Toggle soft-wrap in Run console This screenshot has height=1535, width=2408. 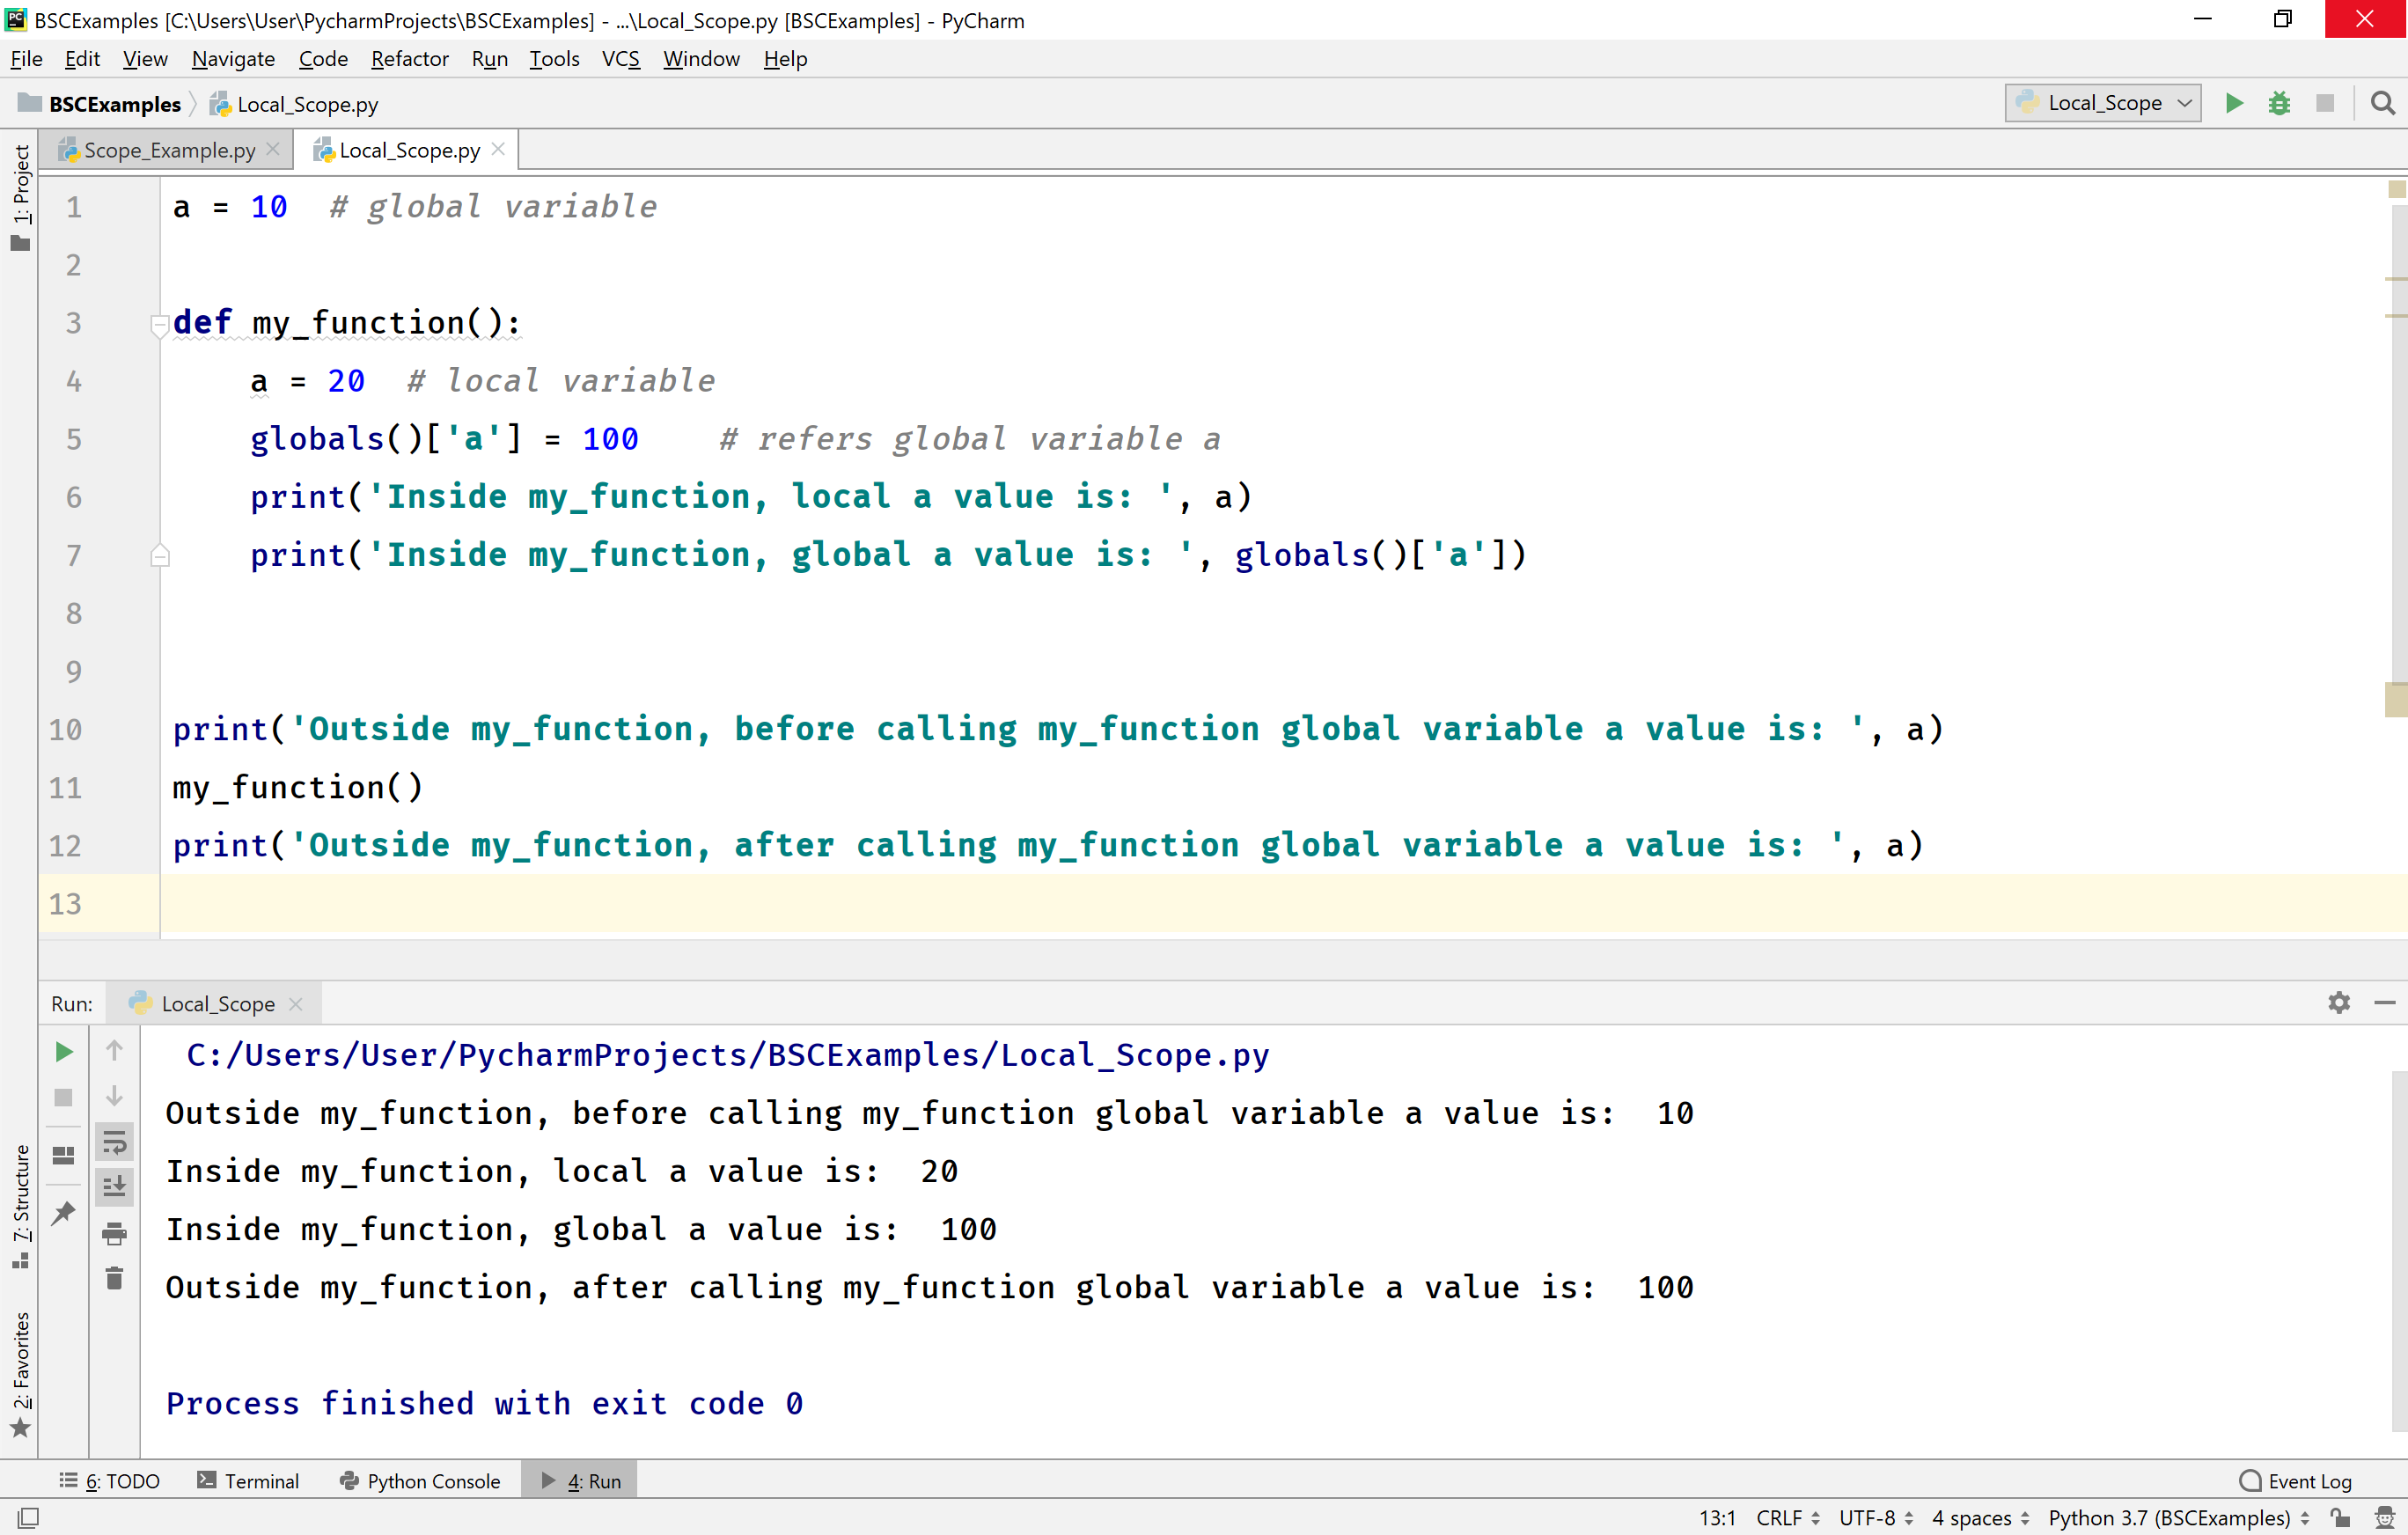point(114,1142)
